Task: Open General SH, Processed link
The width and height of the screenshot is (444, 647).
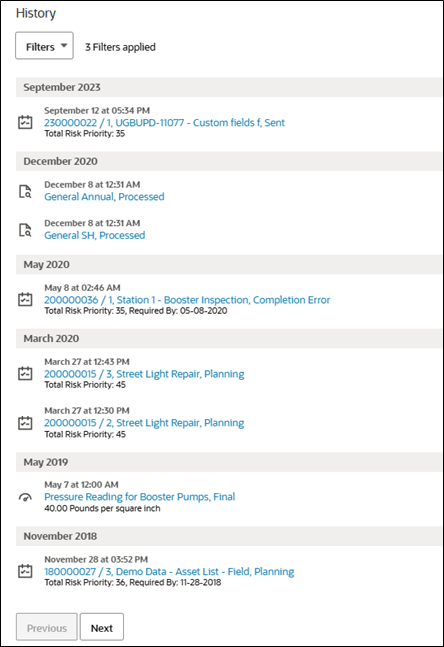Action: pos(94,235)
